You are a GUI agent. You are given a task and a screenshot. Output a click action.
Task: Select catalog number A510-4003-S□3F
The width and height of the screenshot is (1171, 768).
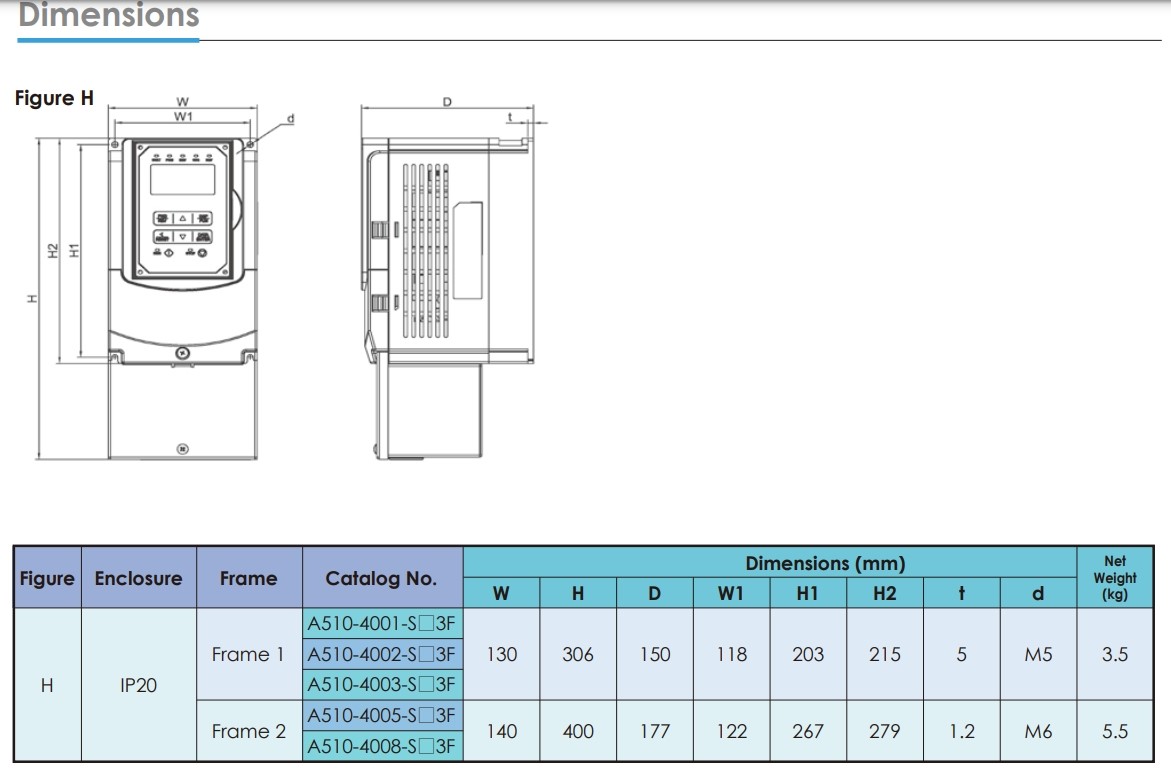coord(382,684)
